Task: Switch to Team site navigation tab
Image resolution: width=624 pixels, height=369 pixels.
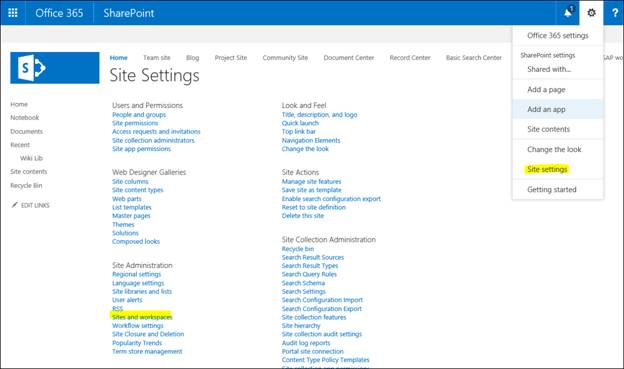Action: [x=157, y=58]
